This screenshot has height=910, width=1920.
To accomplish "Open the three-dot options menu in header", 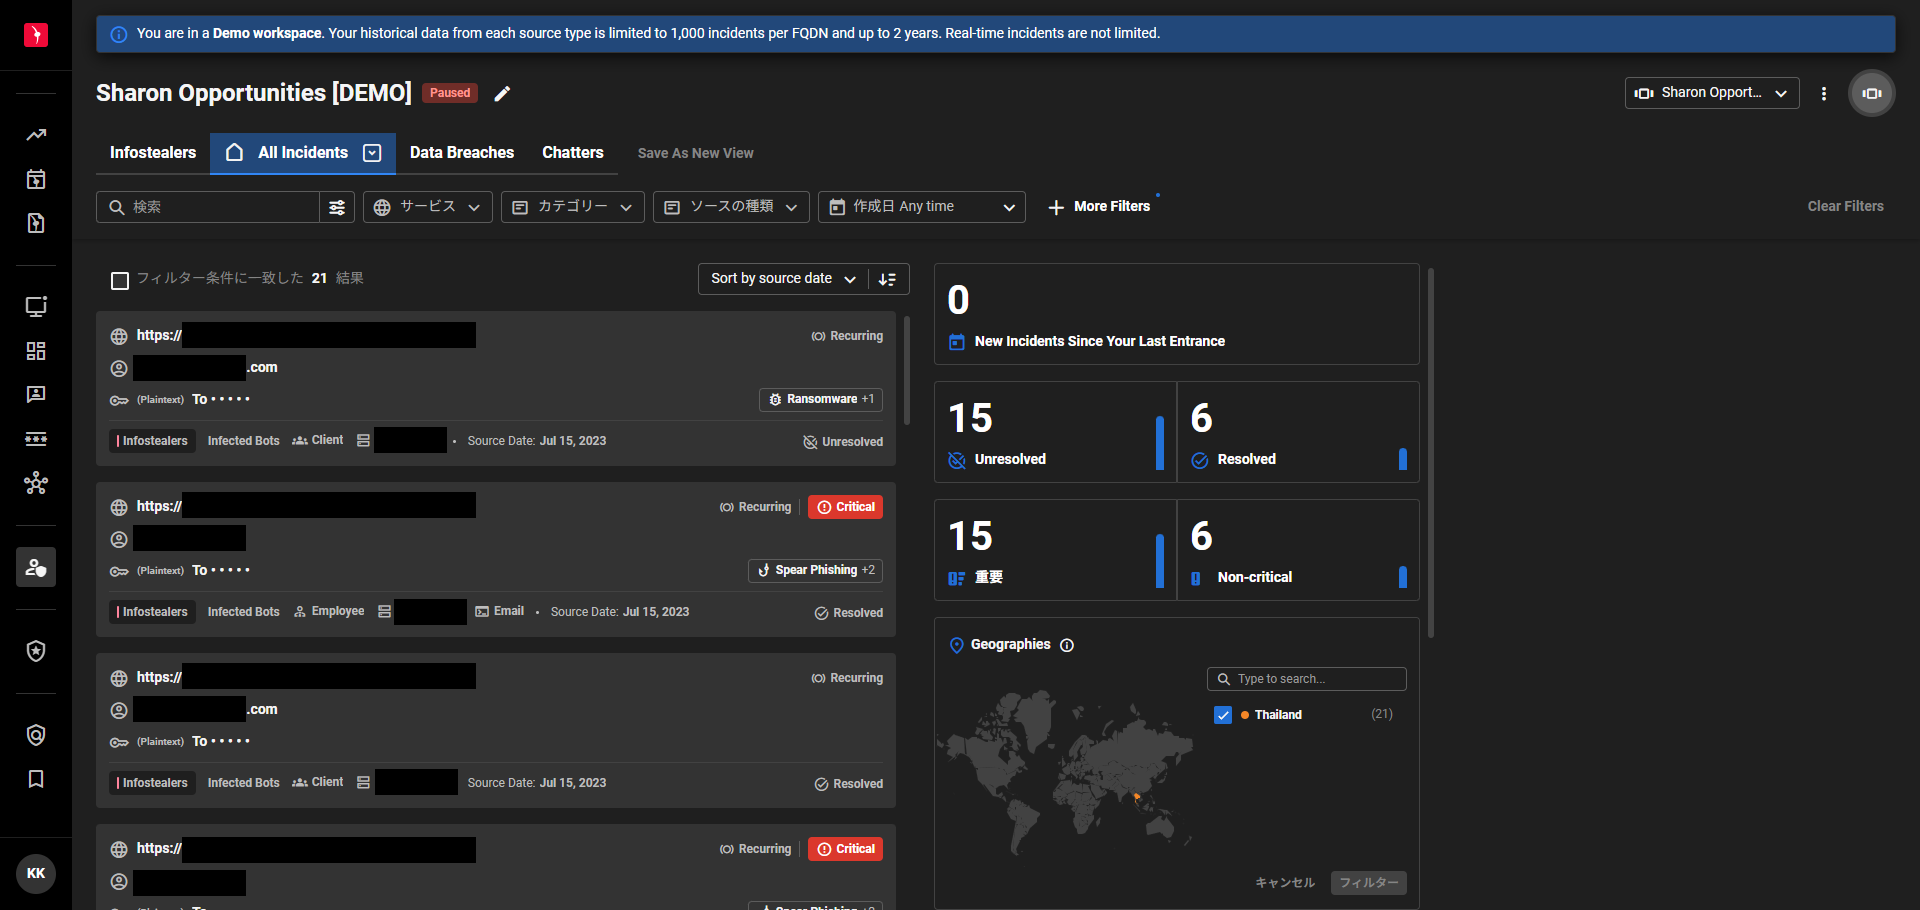I will click(1824, 93).
